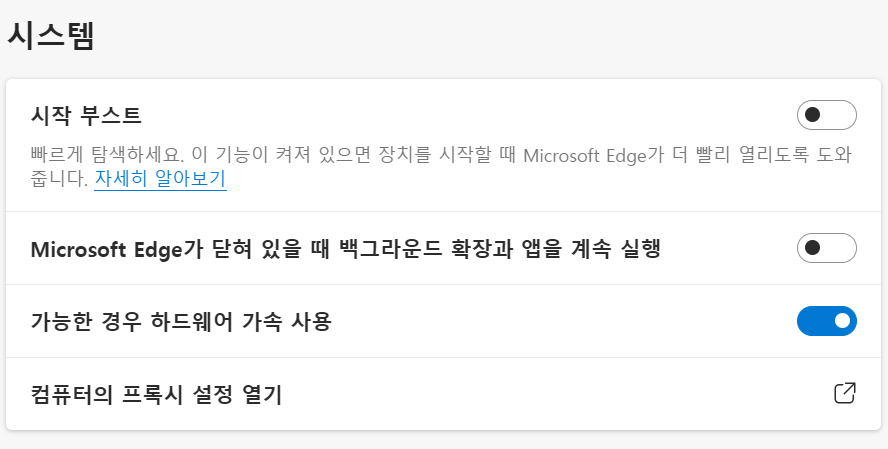Click the 시작 부스트 label
The width and height of the screenshot is (888, 449).
86,116
